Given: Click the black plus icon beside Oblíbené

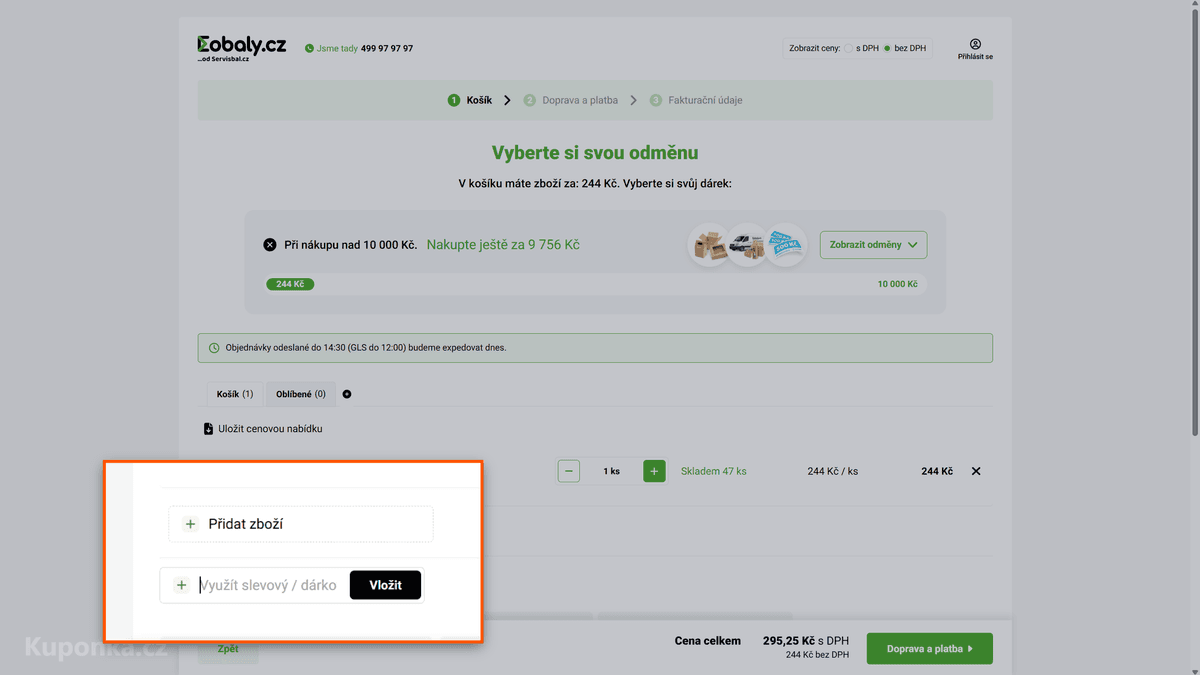Looking at the screenshot, I should pyautogui.click(x=347, y=394).
